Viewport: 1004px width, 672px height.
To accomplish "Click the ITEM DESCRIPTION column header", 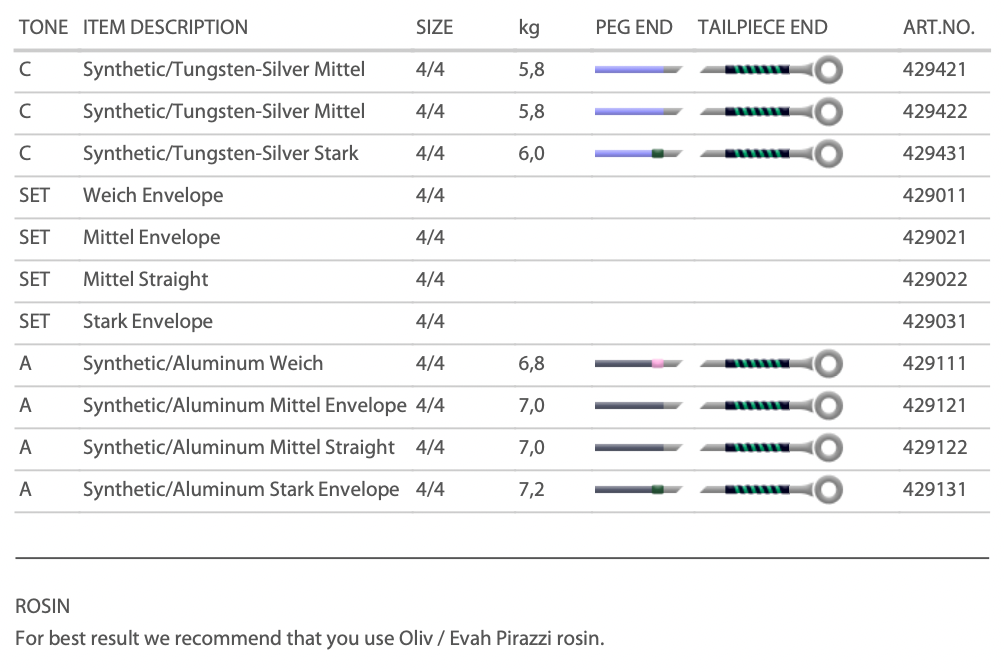I will coord(165,28).
